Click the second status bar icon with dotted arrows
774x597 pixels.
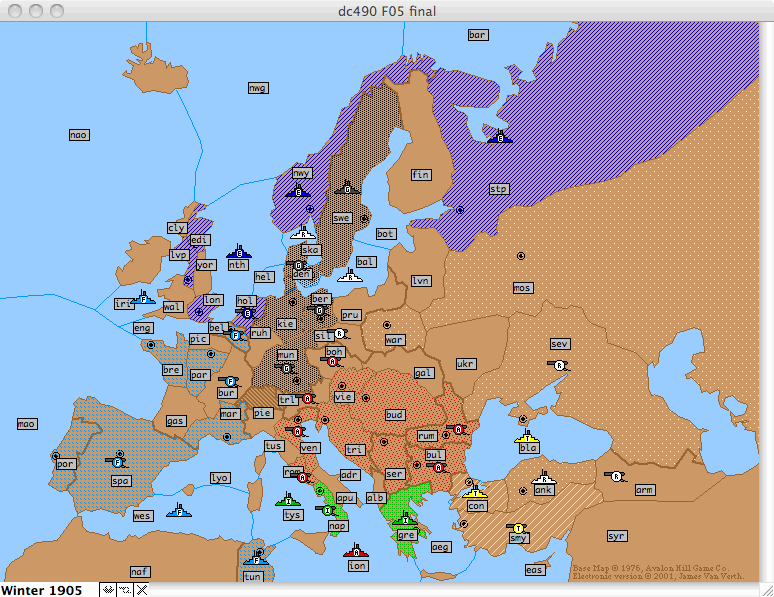tap(124, 589)
